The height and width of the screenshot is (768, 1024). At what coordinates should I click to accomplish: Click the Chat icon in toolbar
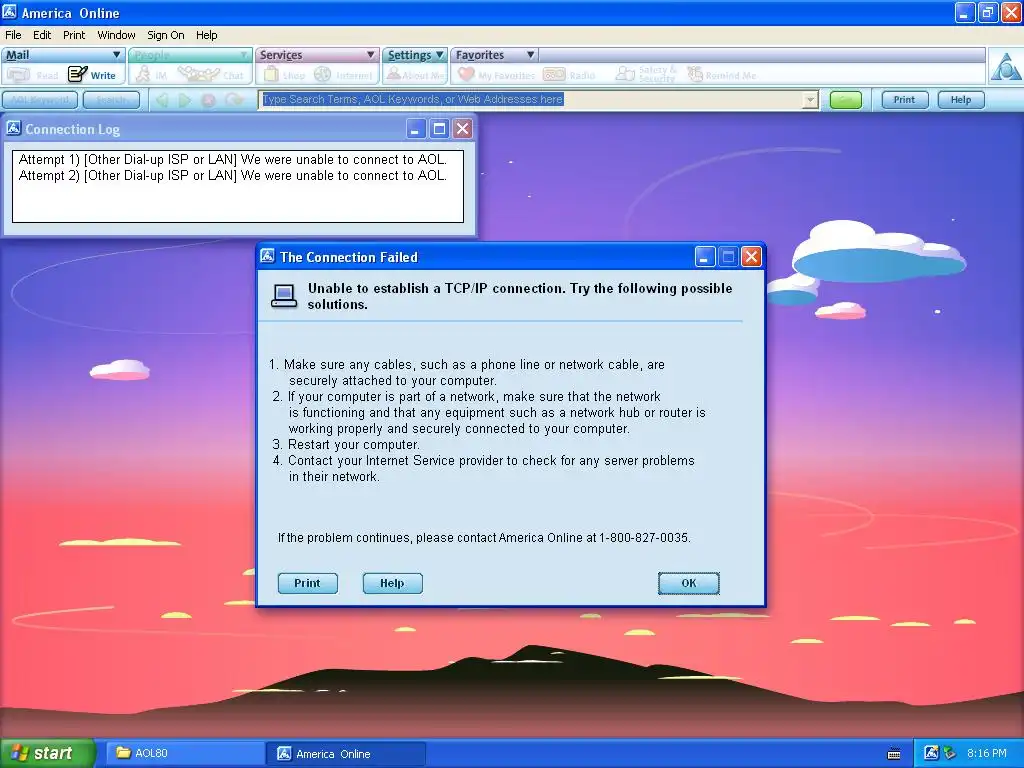pos(199,74)
